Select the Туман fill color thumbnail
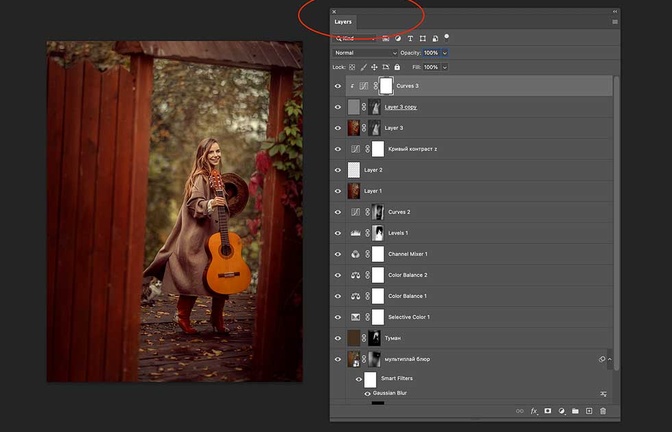Screen dimensions: 672x432 click(354, 338)
